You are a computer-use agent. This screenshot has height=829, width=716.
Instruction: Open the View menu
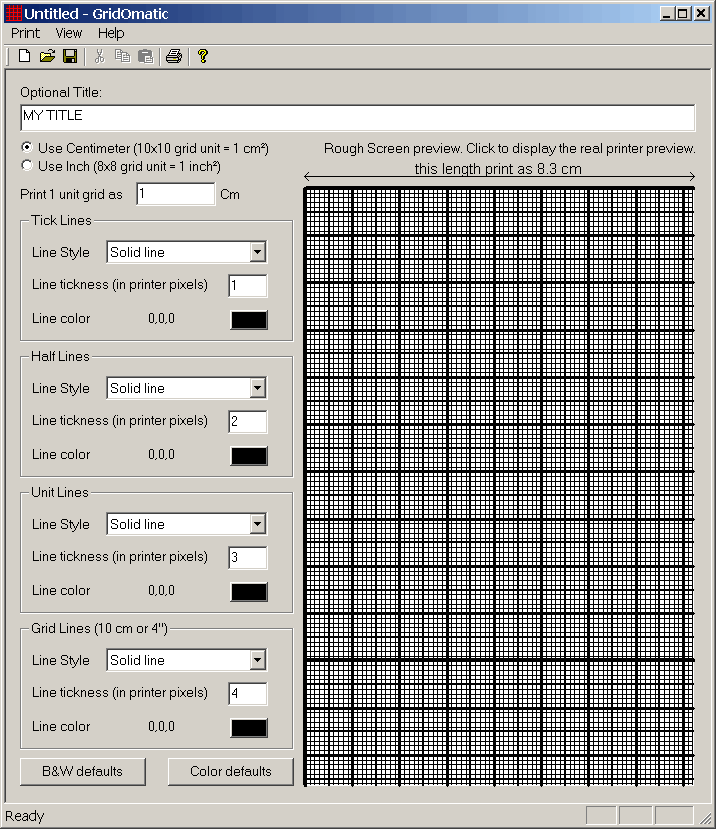[x=69, y=33]
